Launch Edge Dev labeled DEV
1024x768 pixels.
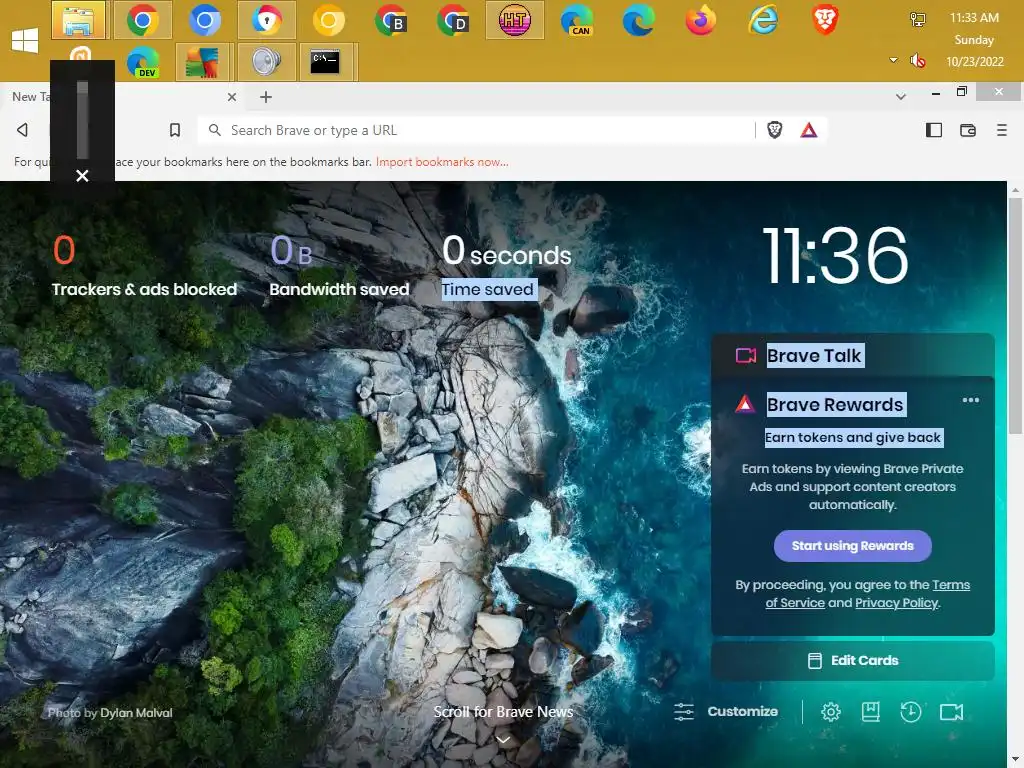[x=143, y=62]
